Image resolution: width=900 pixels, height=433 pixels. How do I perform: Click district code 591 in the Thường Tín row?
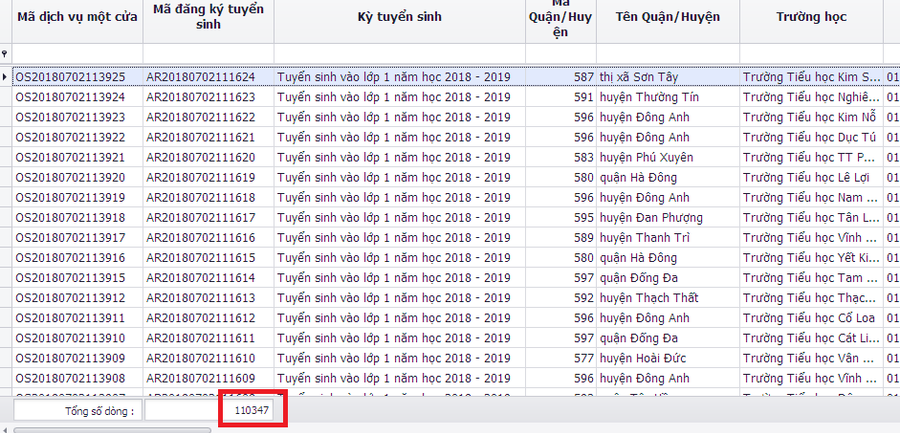click(583, 97)
